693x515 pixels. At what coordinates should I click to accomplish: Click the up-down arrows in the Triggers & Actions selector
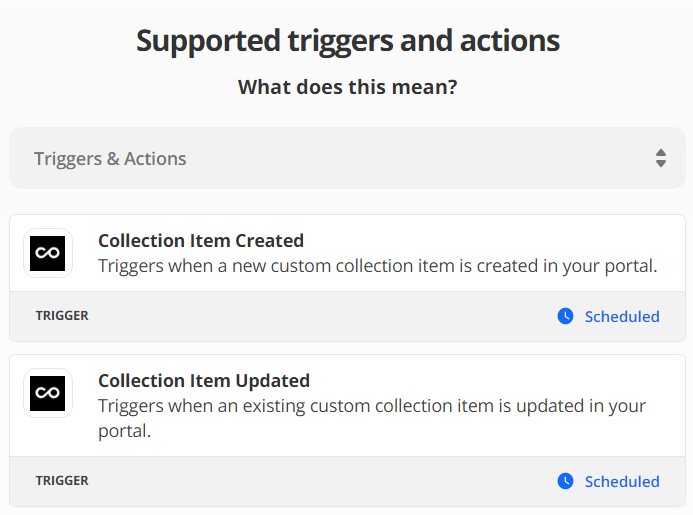tap(660, 158)
